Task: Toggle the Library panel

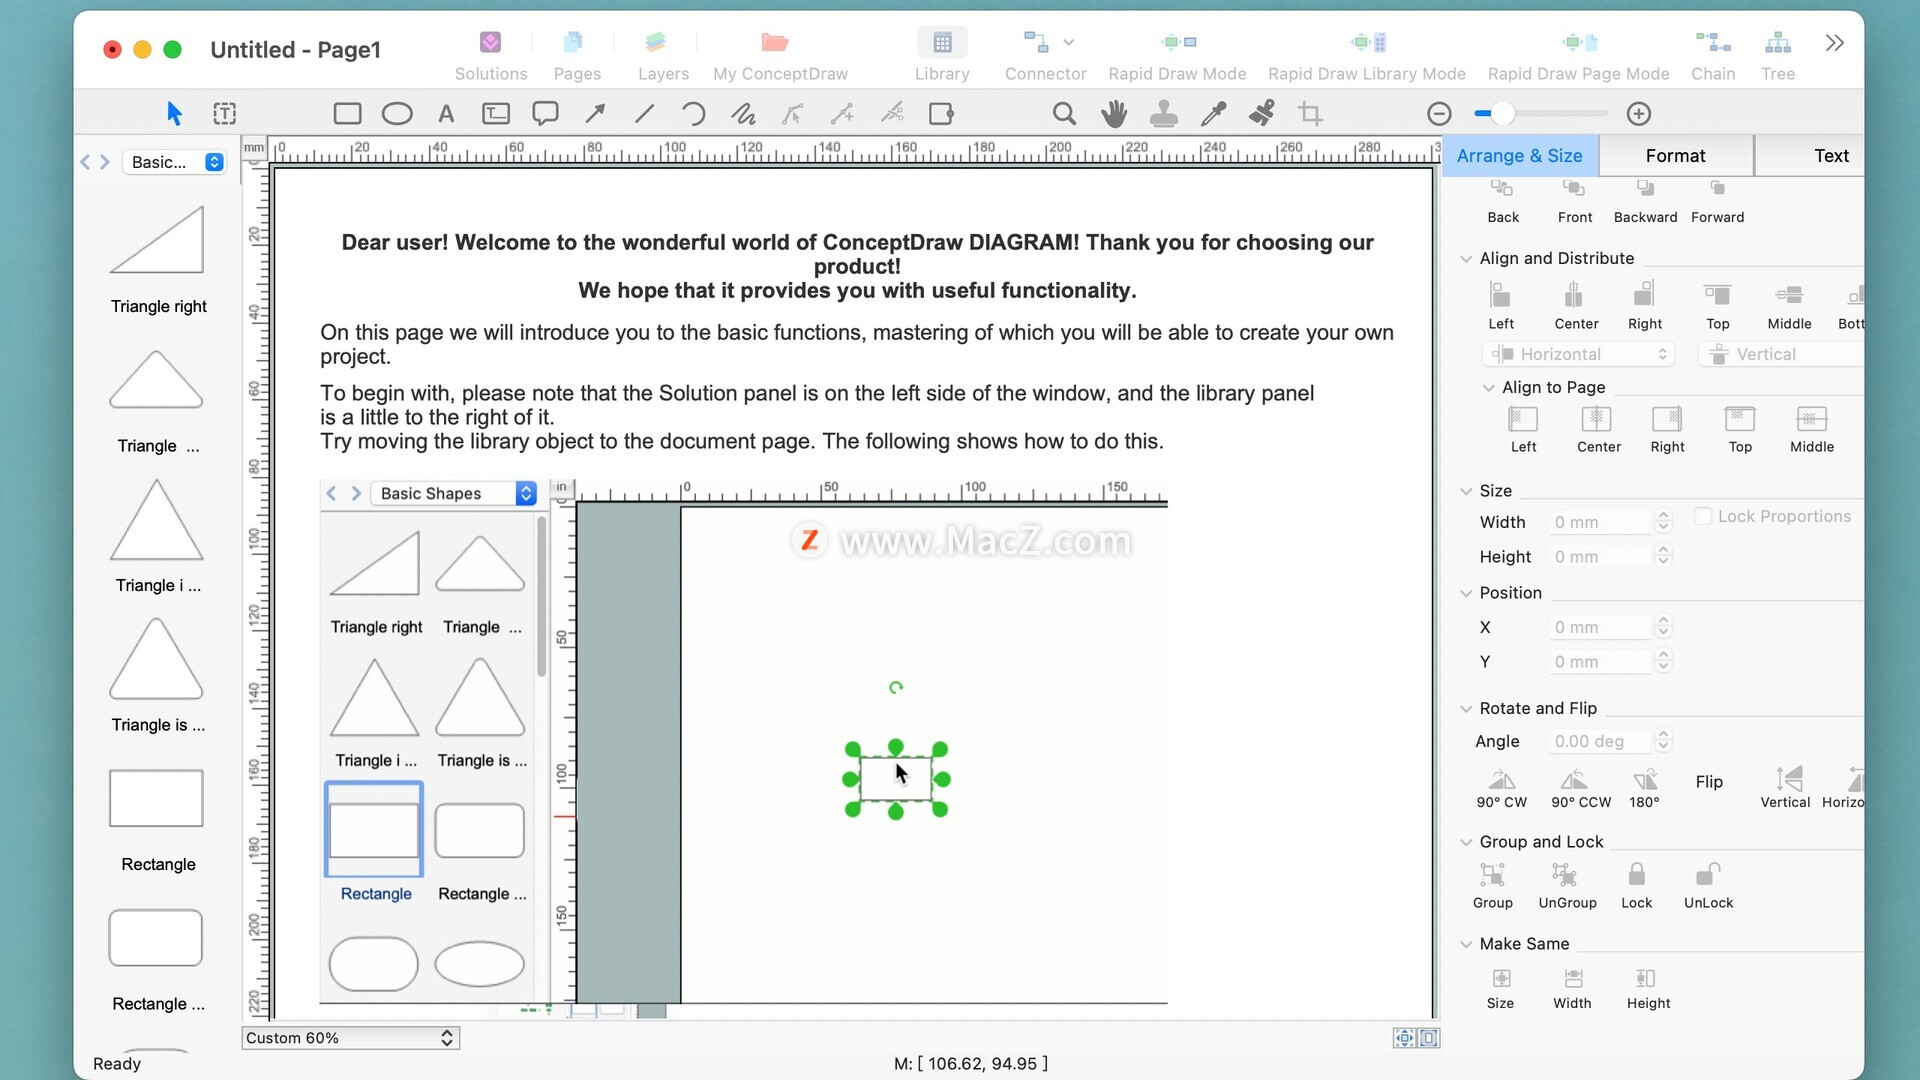Action: click(x=942, y=55)
